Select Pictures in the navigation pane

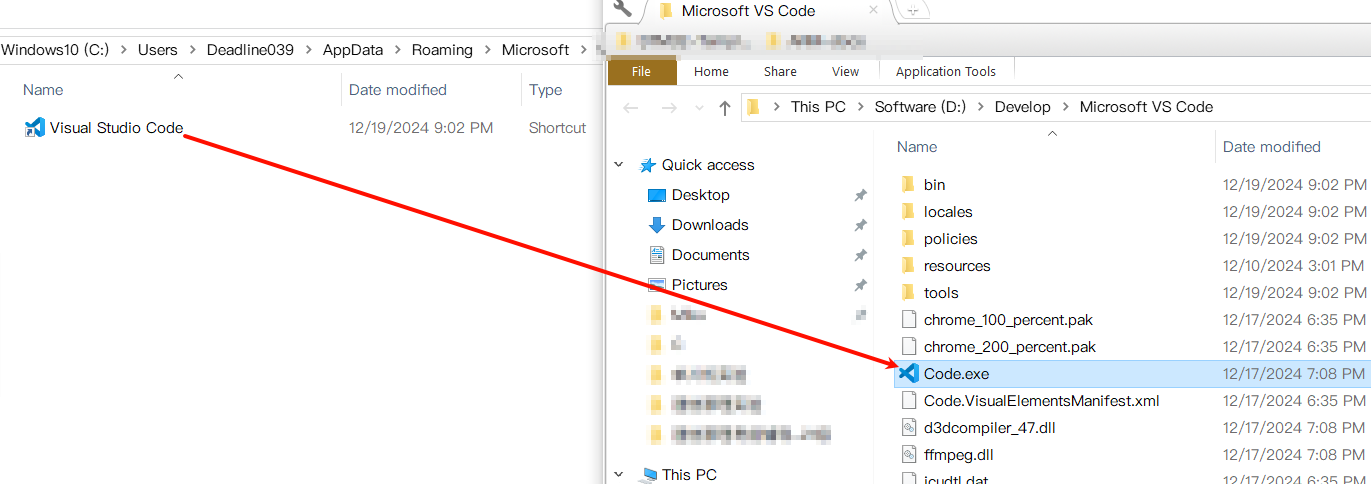click(699, 285)
